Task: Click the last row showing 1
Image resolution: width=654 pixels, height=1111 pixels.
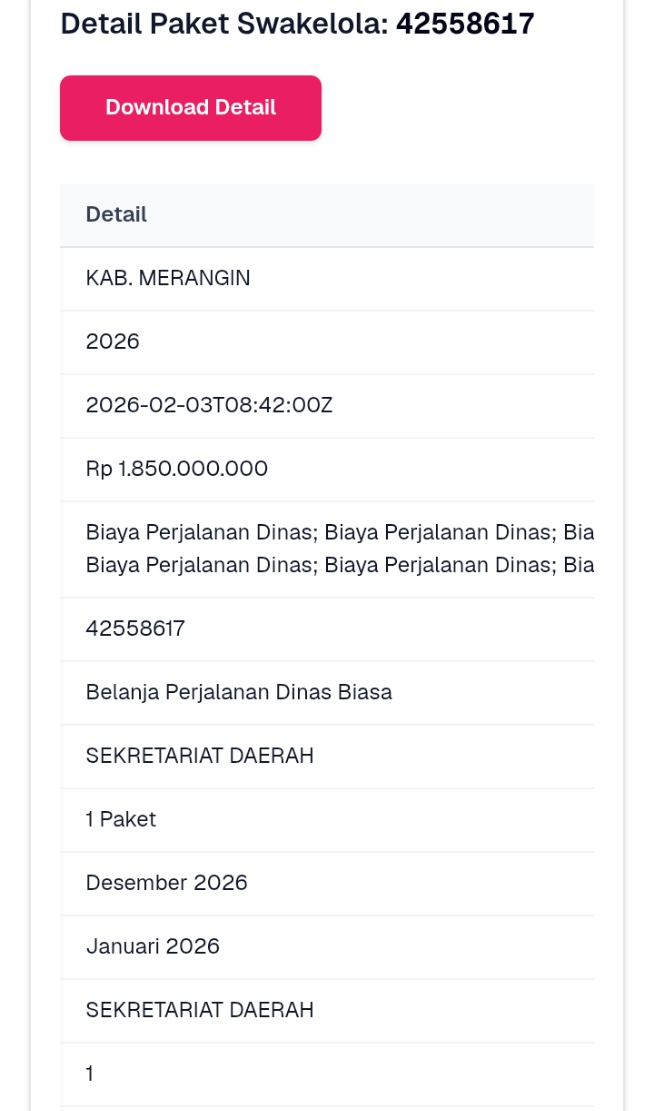Action: [x=327, y=1075]
